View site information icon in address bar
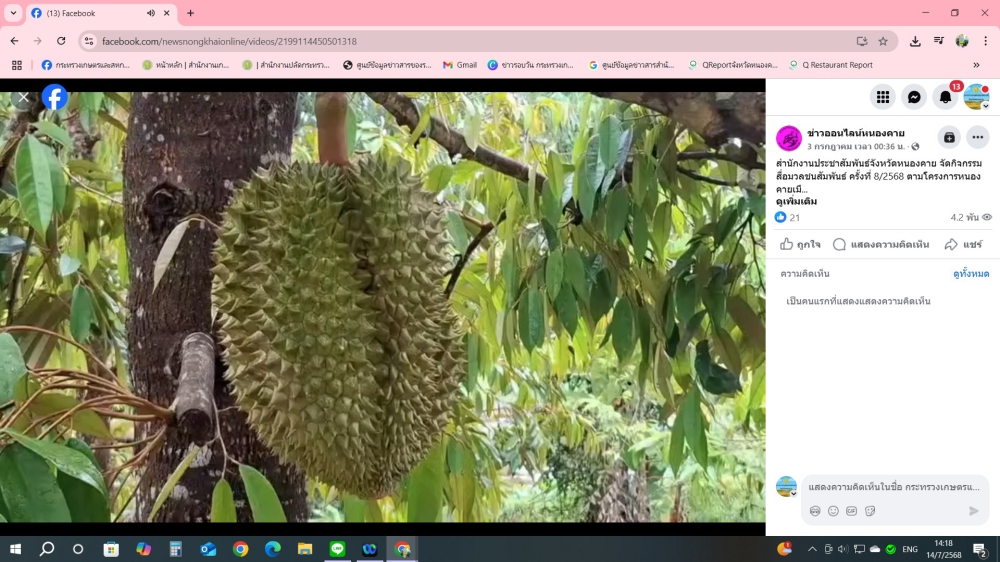1000x562 pixels. click(x=89, y=41)
